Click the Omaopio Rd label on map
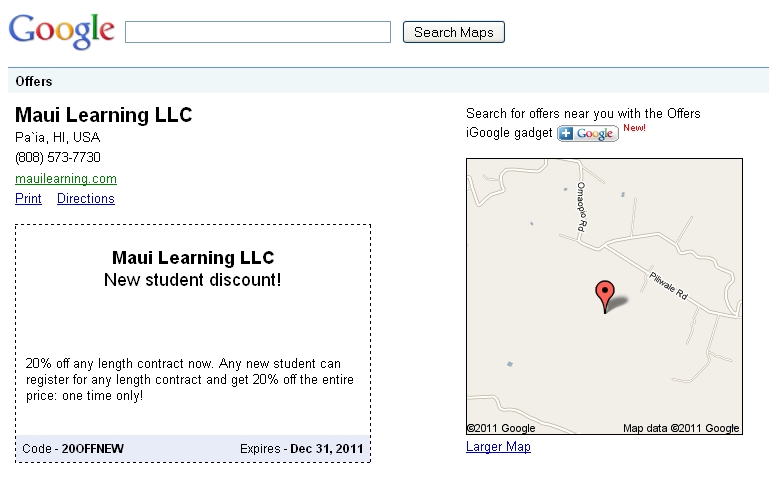769x480 pixels. coord(581,206)
